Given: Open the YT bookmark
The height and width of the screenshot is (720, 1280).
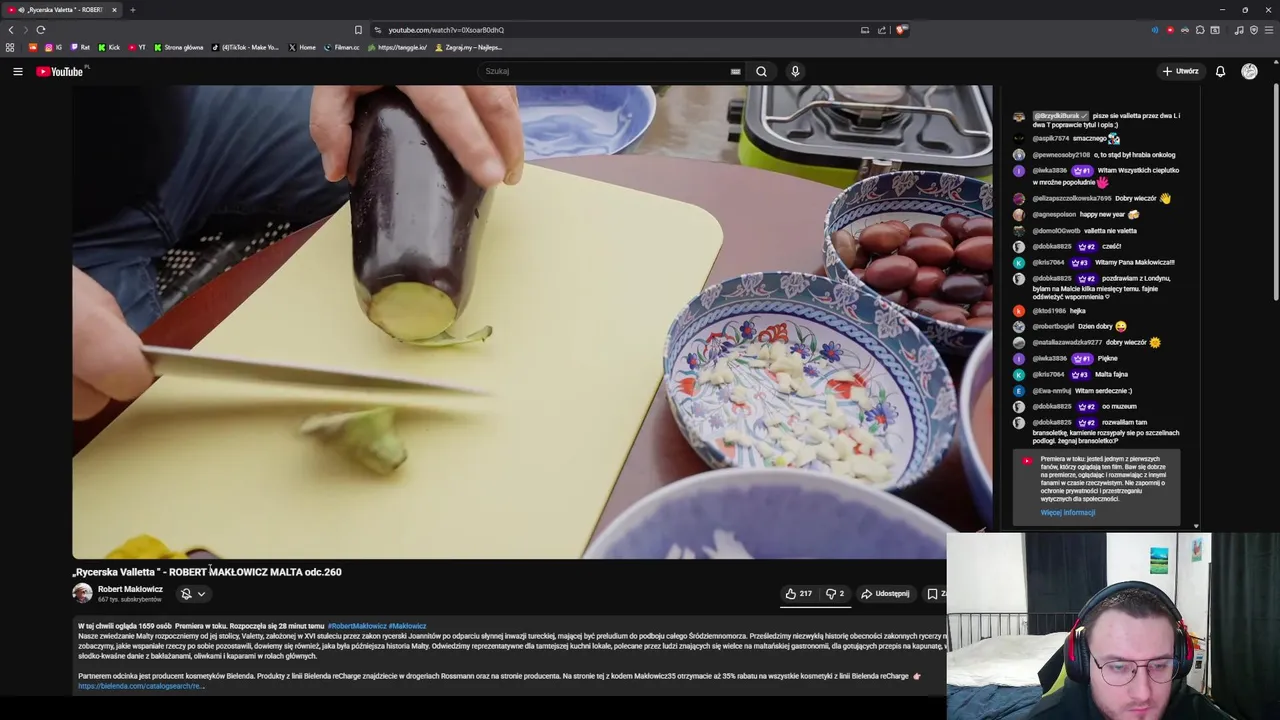Looking at the screenshot, I should click(x=137, y=47).
